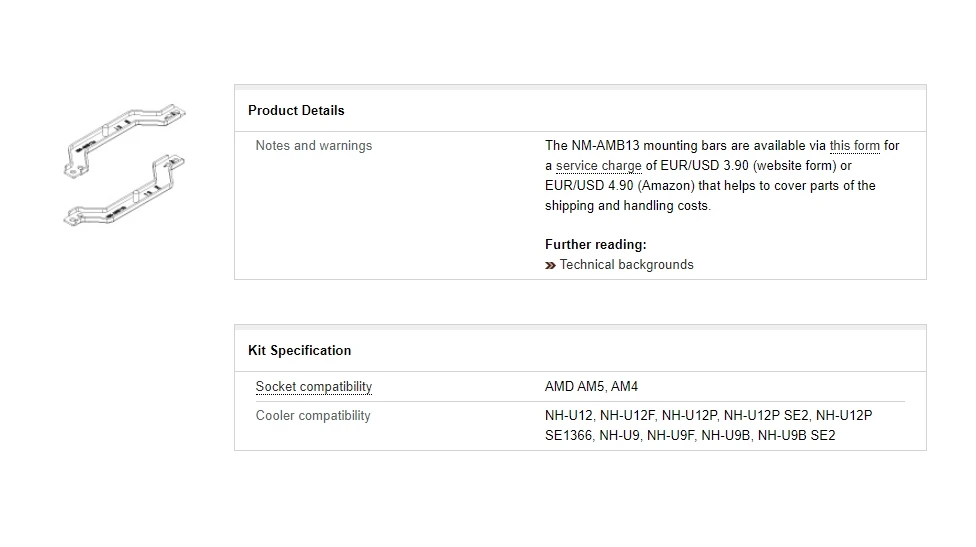Viewport: 976px width, 547px height.
Task: Click the double-arrow icon before Technical backgrounds
Action: [550, 266]
